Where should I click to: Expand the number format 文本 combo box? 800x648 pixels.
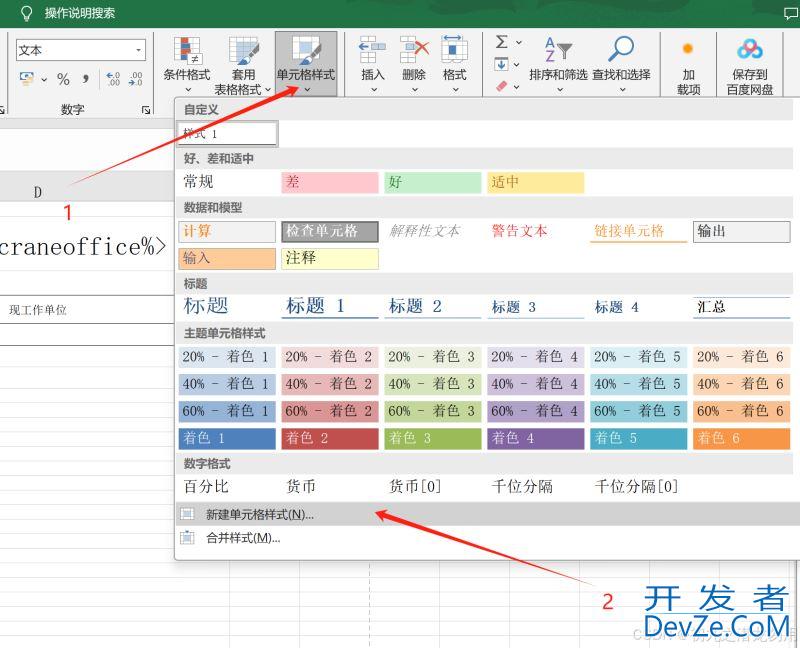138,50
